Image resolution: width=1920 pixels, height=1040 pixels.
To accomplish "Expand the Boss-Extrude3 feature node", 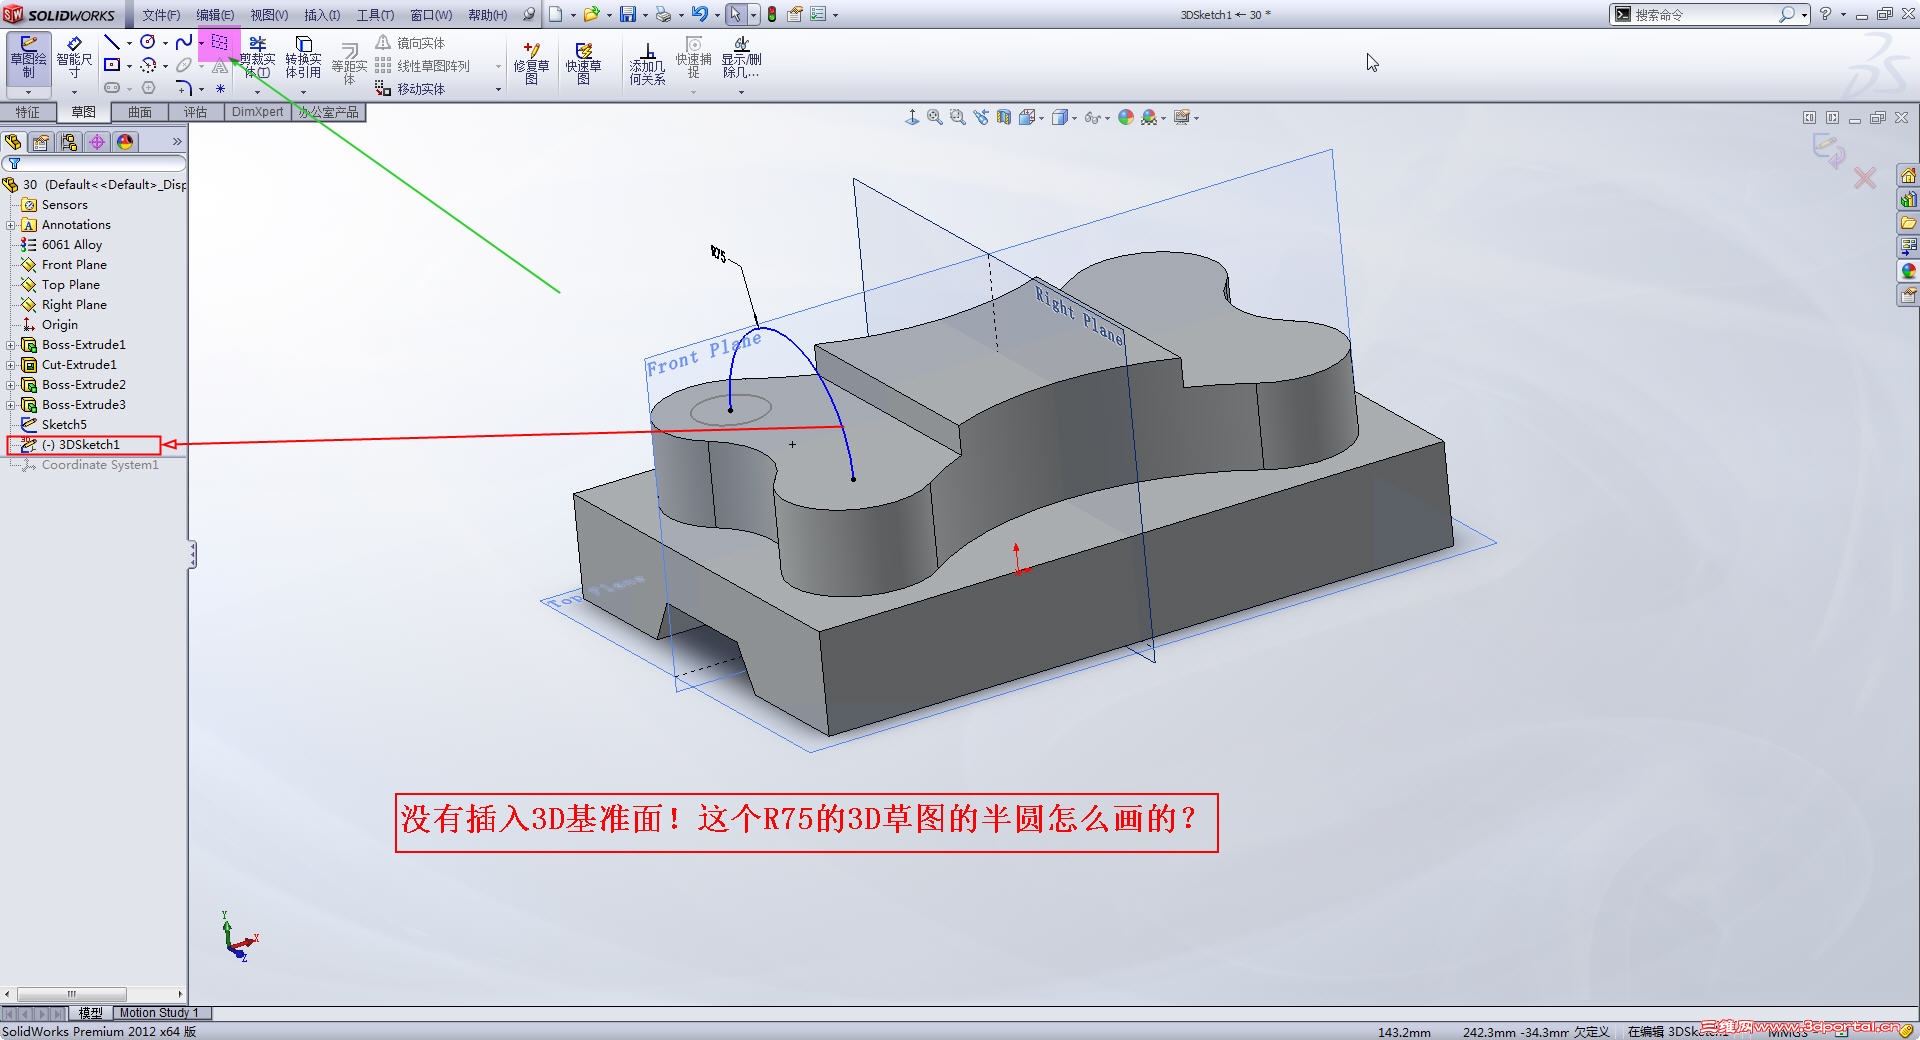I will pyautogui.click(x=10, y=405).
